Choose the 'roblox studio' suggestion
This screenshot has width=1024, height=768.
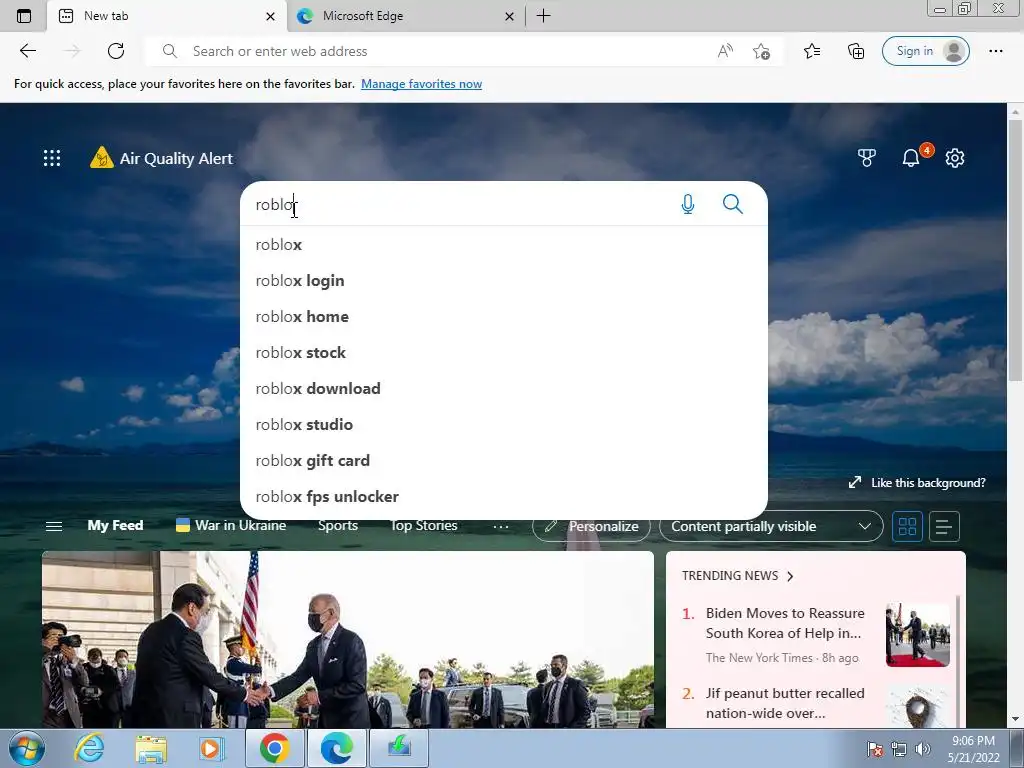504,424
